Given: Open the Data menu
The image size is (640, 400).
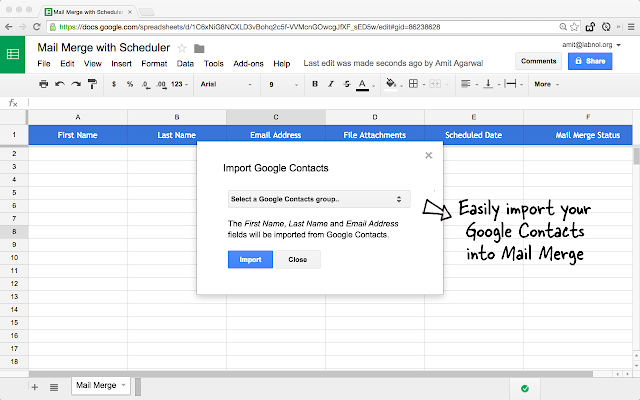Looking at the screenshot, I should click(x=185, y=64).
